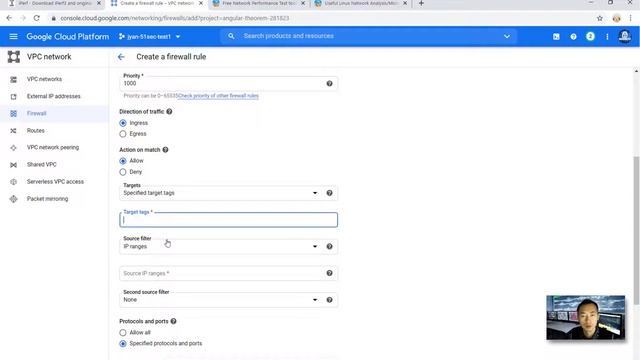Click the Shared VPC icon
The height and width of the screenshot is (360, 640).
click(x=13, y=164)
